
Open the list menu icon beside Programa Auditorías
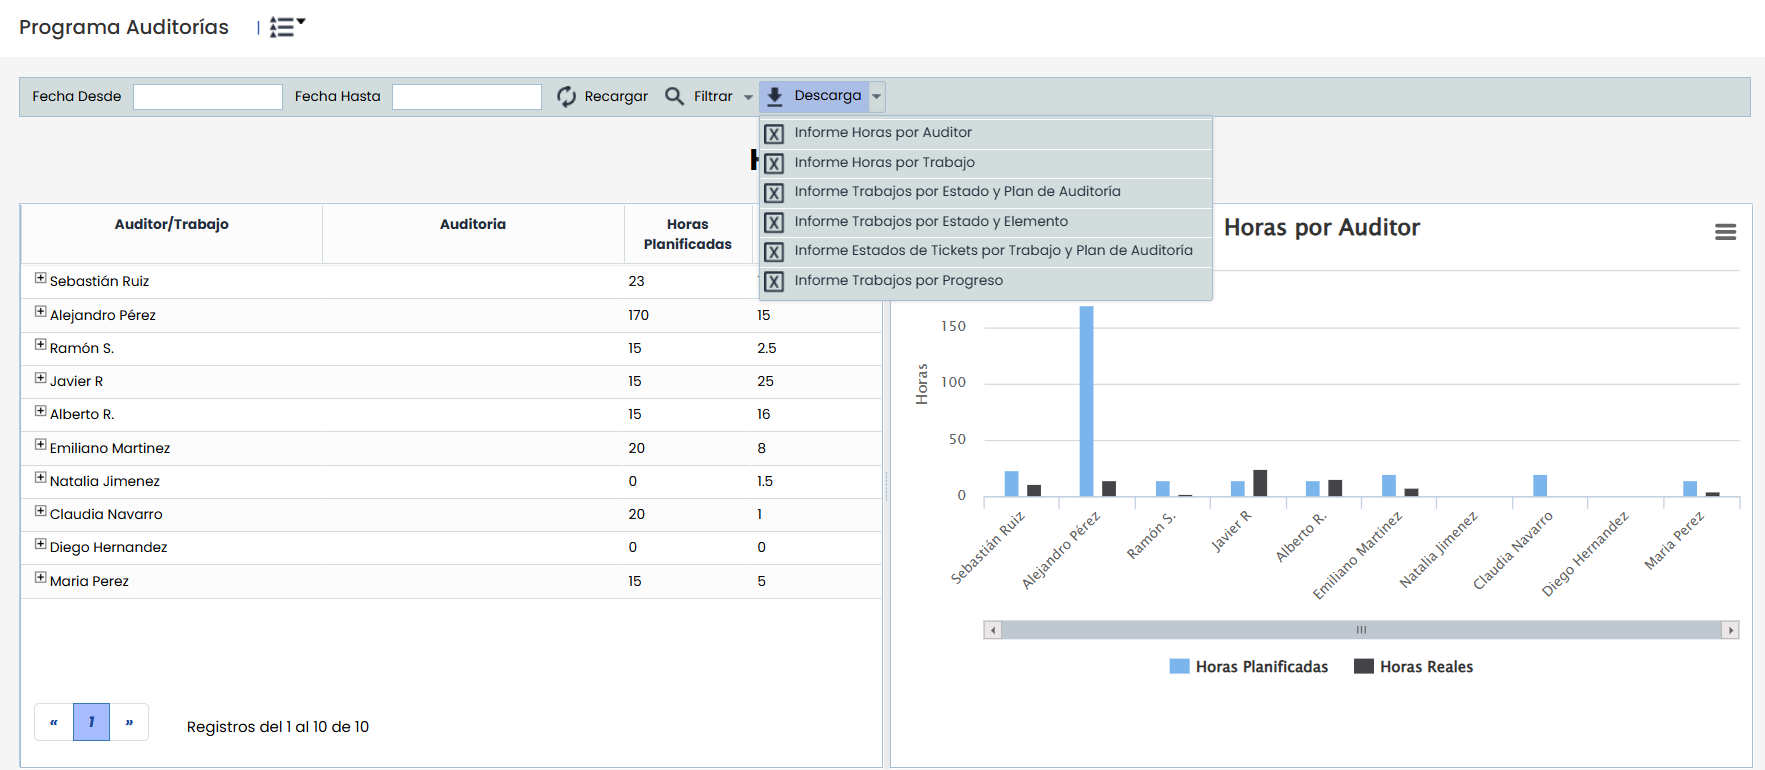click(x=286, y=27)
